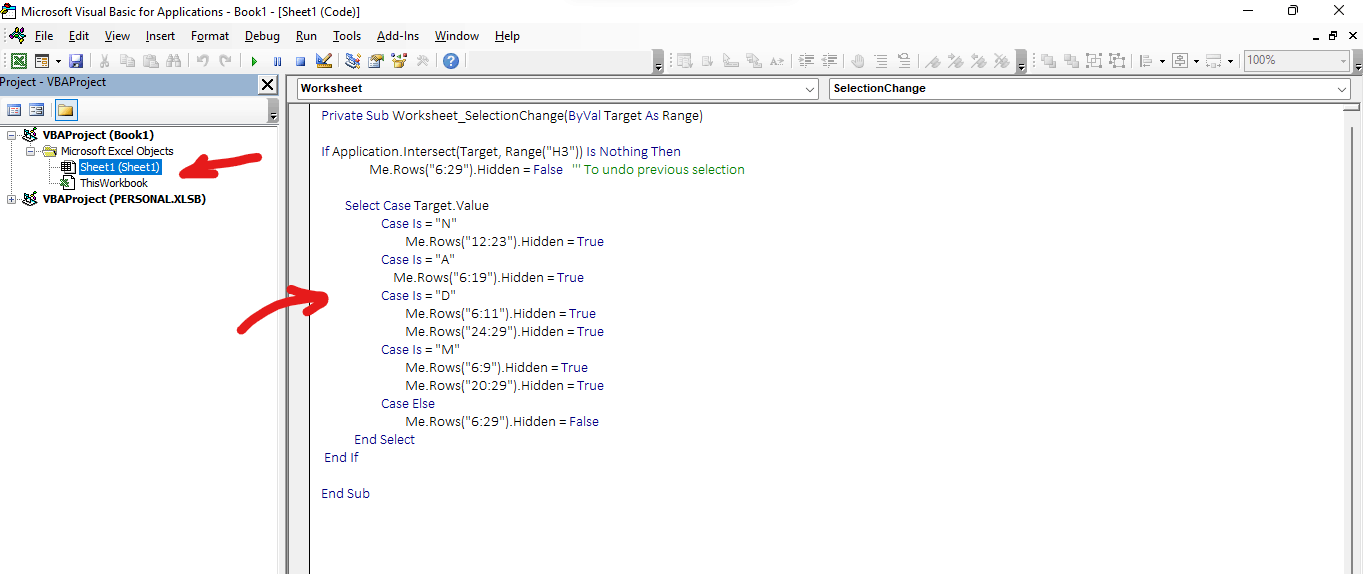Select Sheet1 (Sheet1) in the project tree
Screen dimensions: 1363x574
(120, 167)
